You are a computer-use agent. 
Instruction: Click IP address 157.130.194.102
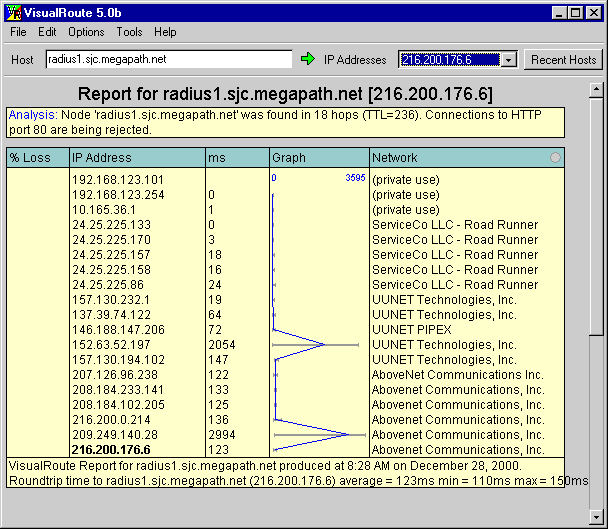pyautogui.click(x=118, y=360)
